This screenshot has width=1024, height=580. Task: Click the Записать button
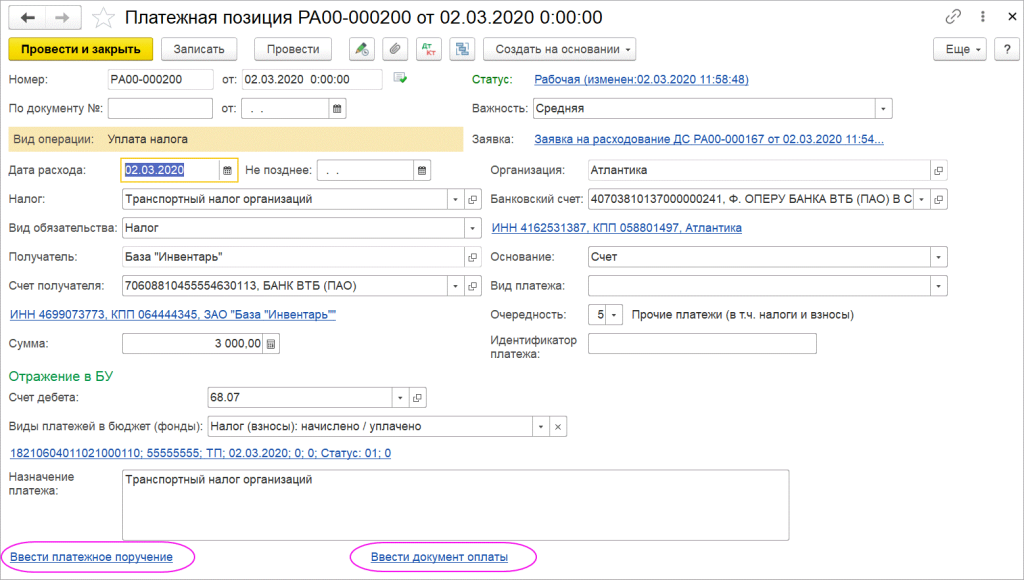(205, 49)
